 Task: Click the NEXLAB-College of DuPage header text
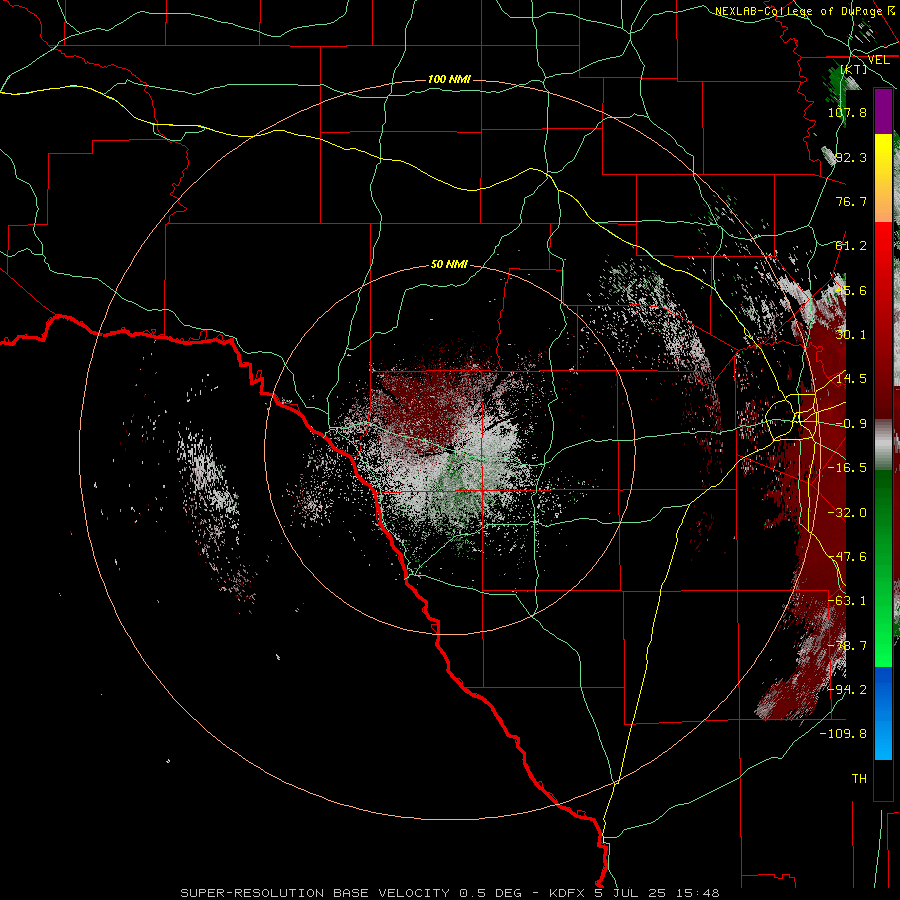tap(798, 11)
